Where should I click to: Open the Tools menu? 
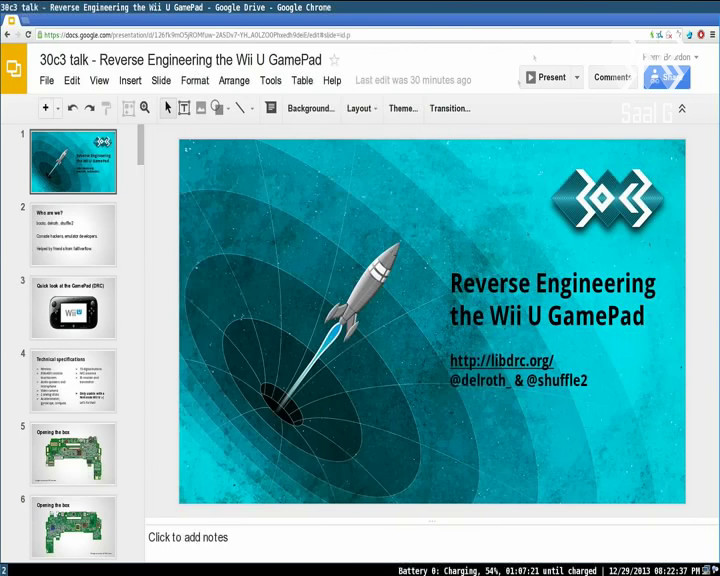[x=270, y=80]
